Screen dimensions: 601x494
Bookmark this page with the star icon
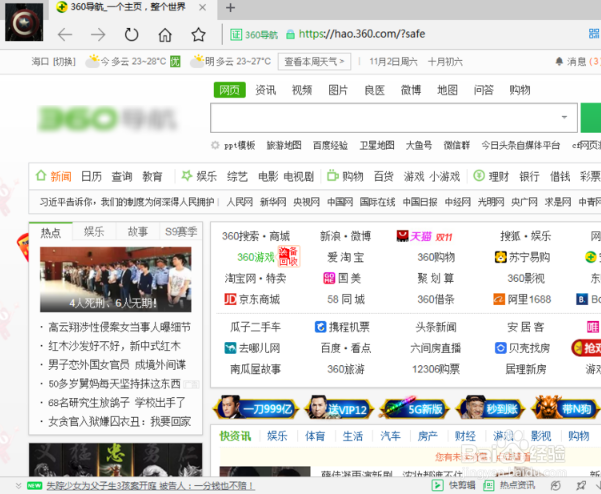coord(198,34)
